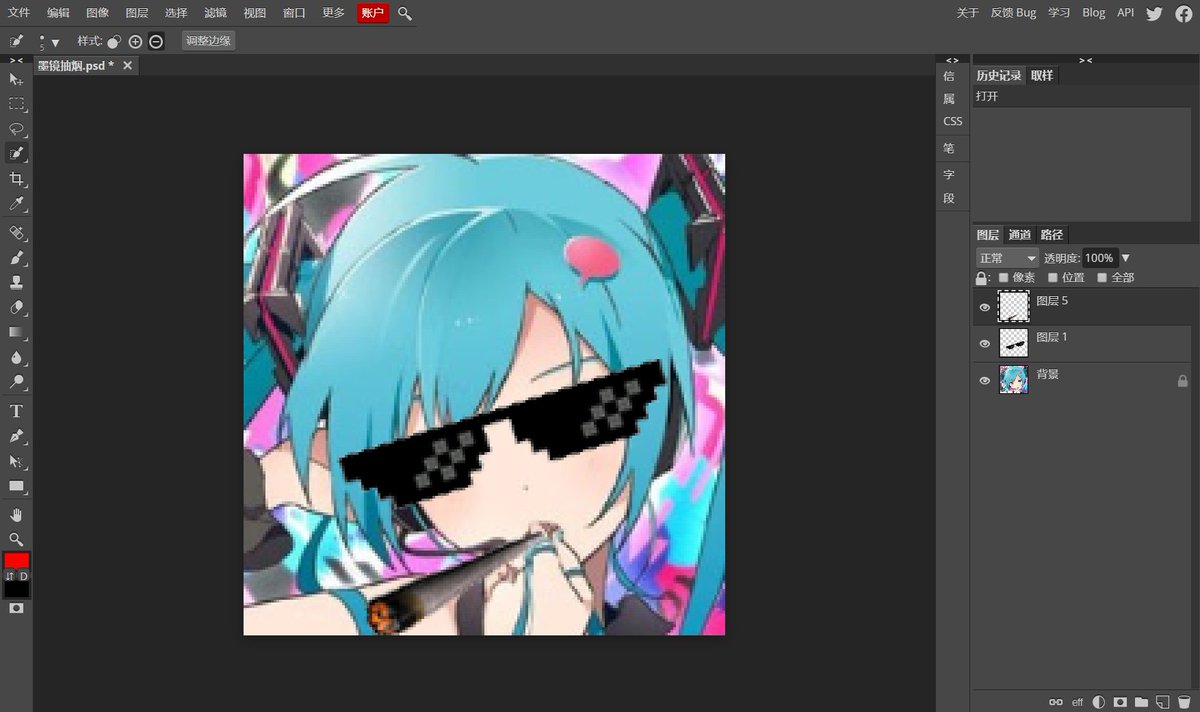The image size is (1200, 712).
Task: Choose add-to-selection (plus) style
Action: (x=135, y=42)
